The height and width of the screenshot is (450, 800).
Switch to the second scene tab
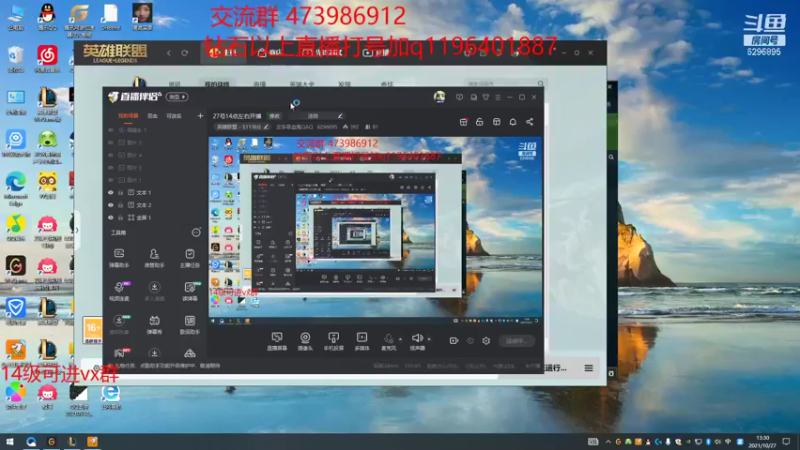click(x=153, y=116)
